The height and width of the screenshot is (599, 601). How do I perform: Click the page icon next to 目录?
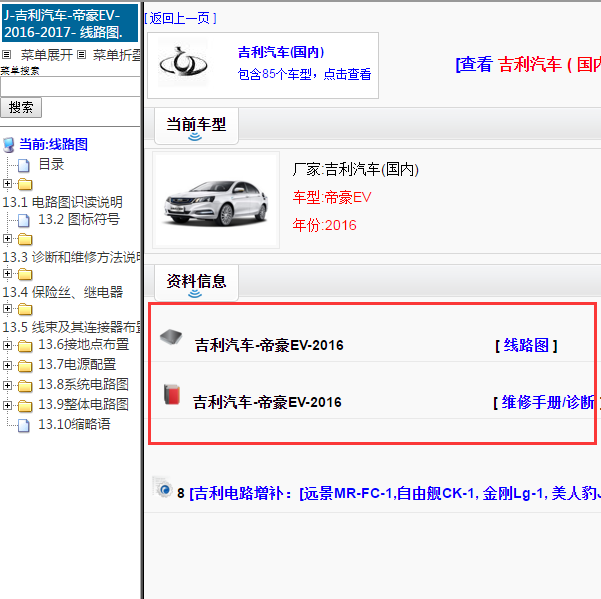pyautogui.click(x=24, y=165)
